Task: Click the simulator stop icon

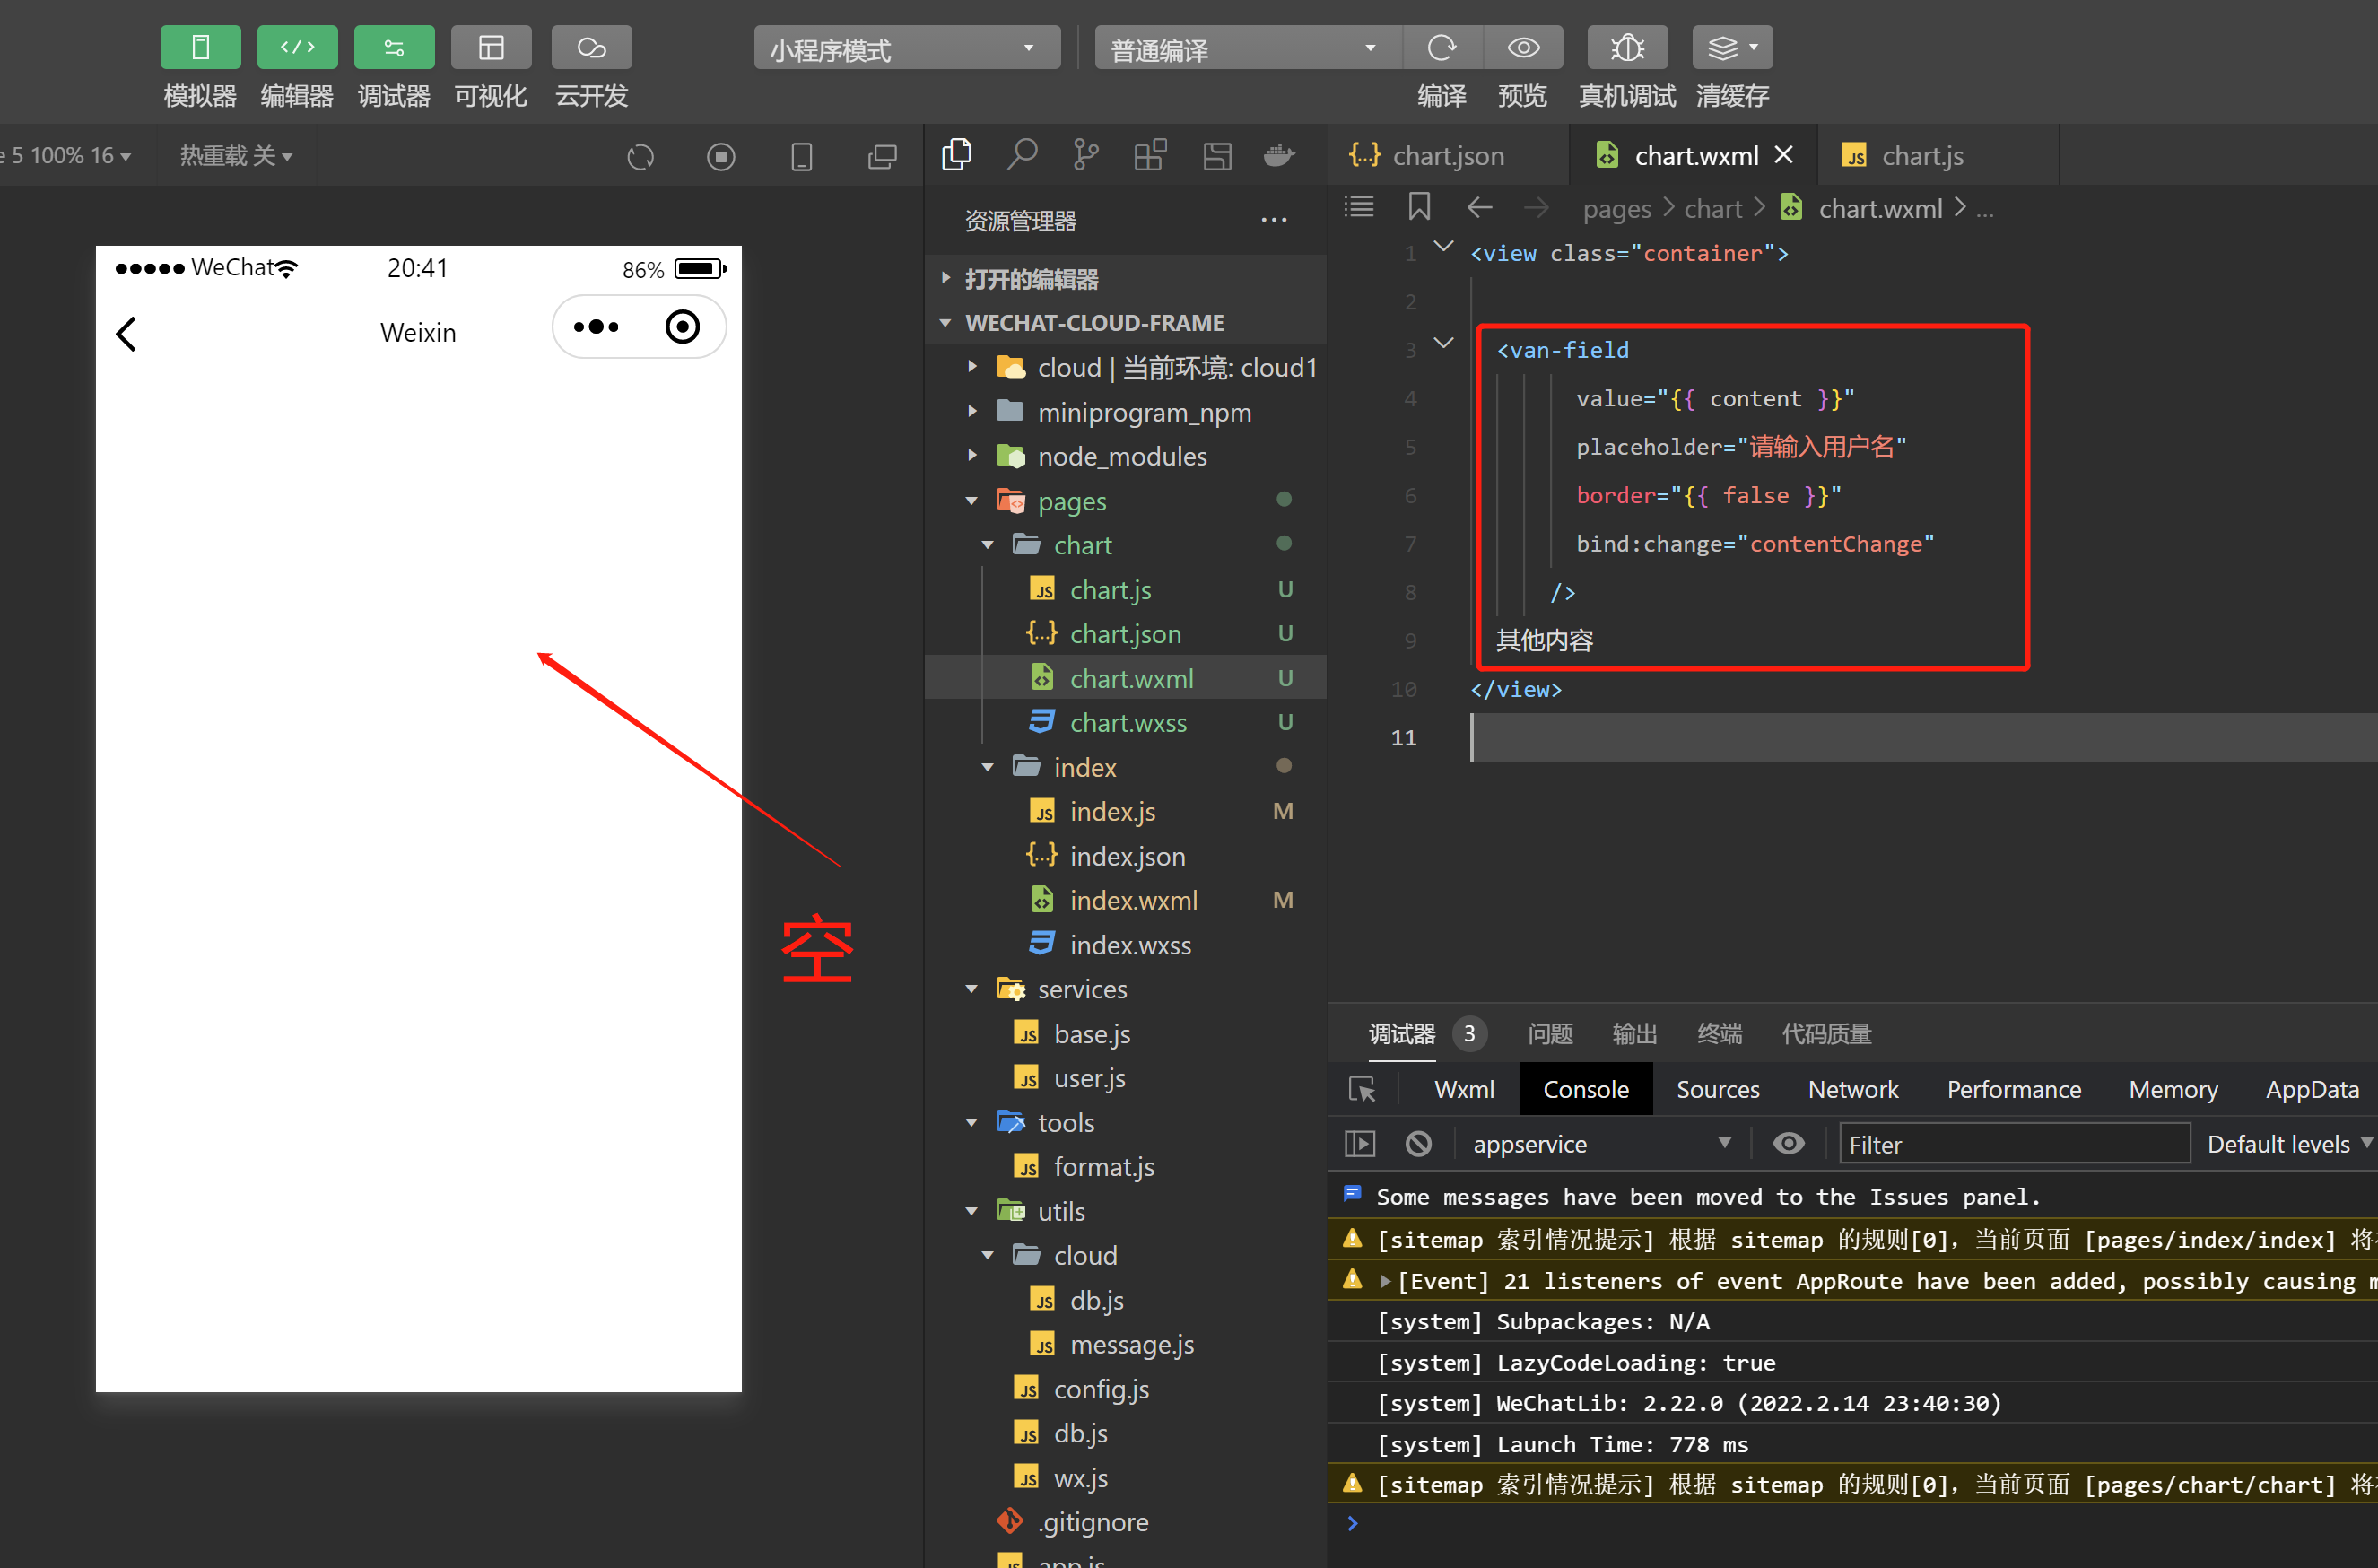Action: coord(720,157)
